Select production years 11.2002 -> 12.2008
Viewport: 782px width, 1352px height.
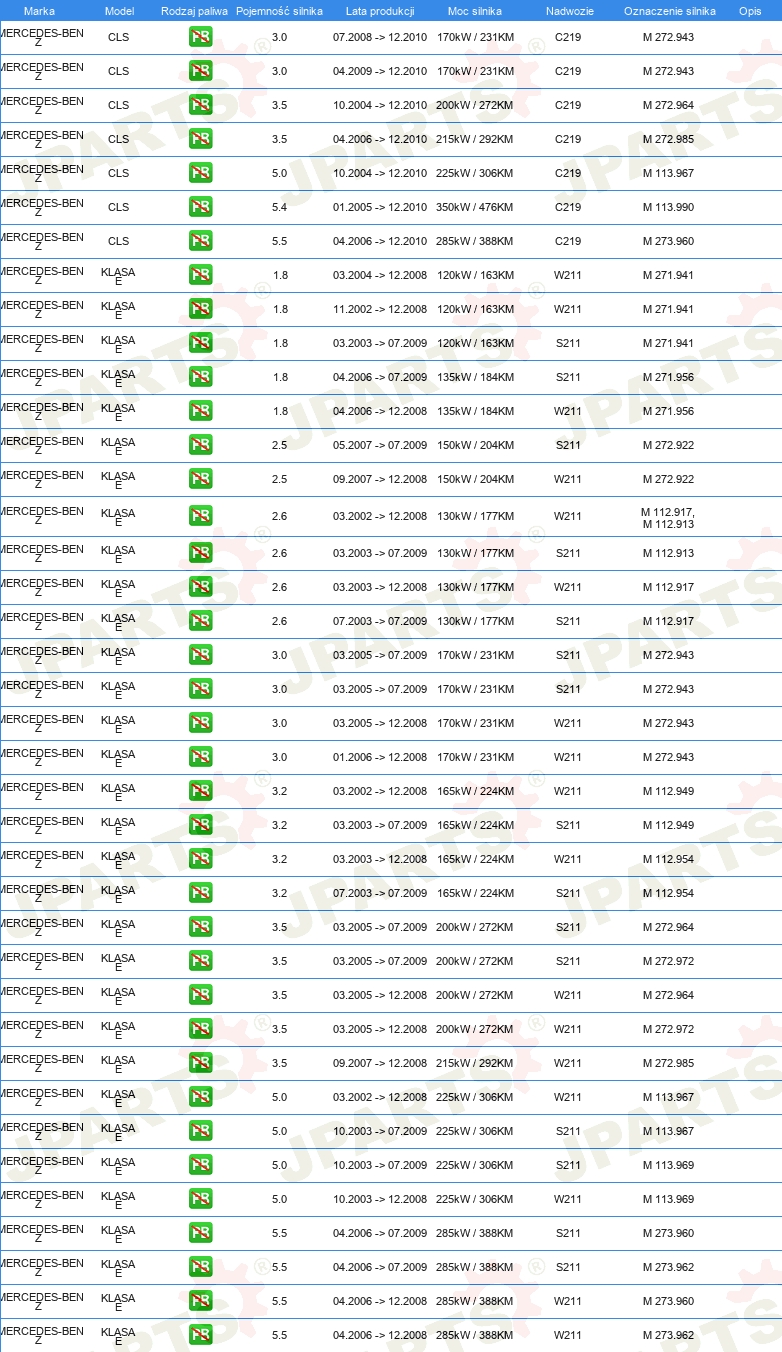380,309
